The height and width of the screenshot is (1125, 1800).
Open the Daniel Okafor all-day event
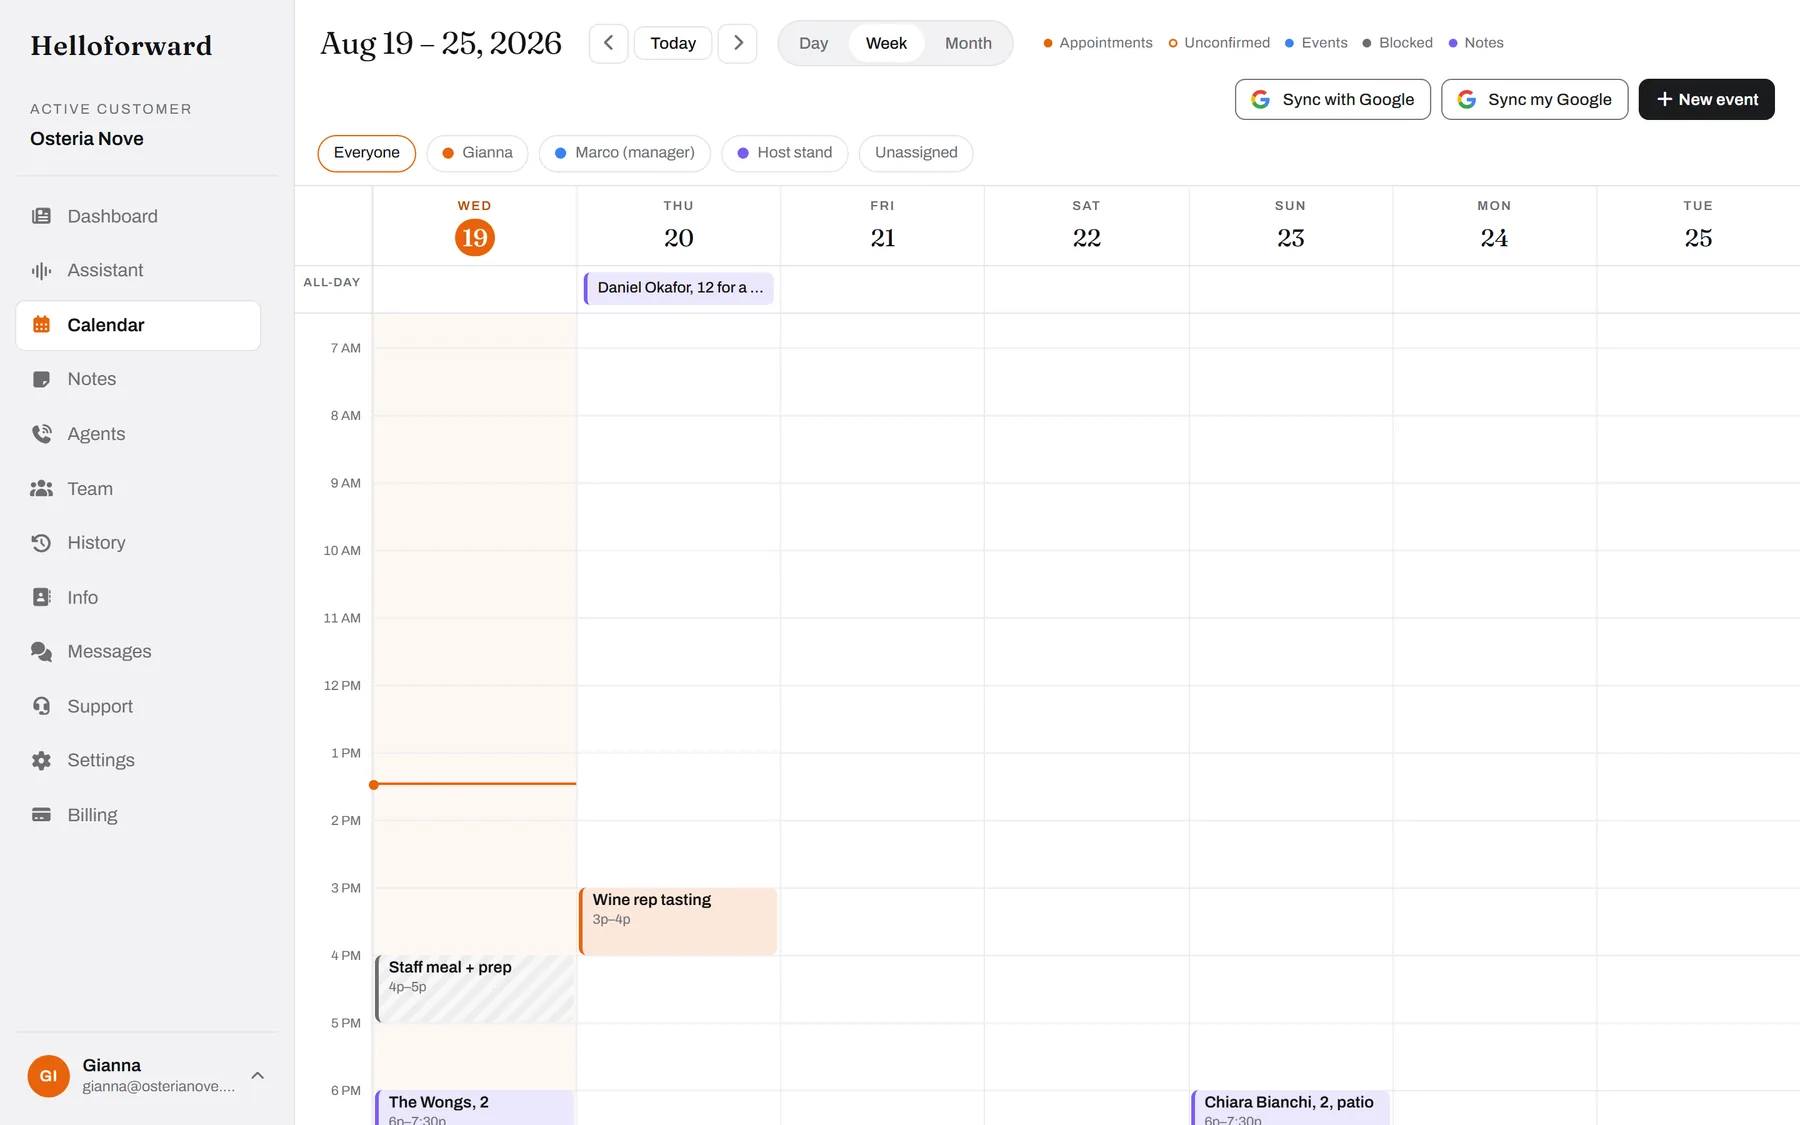(x=678, y=288)
